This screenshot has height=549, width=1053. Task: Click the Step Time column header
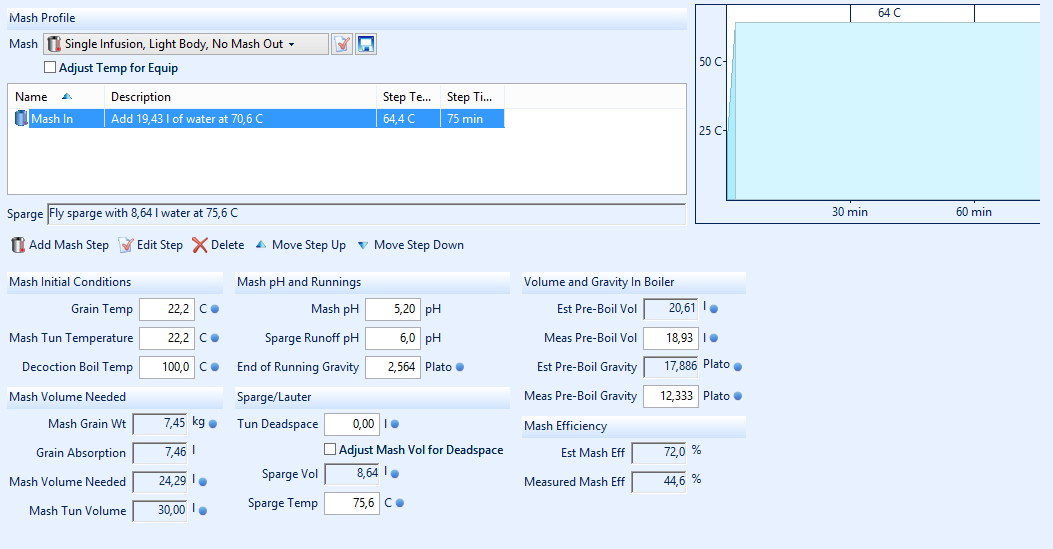click(470, 97)
